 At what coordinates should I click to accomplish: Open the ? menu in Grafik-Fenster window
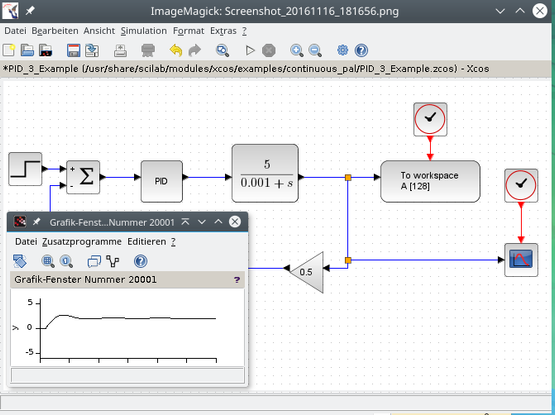(x=173, y=241)
